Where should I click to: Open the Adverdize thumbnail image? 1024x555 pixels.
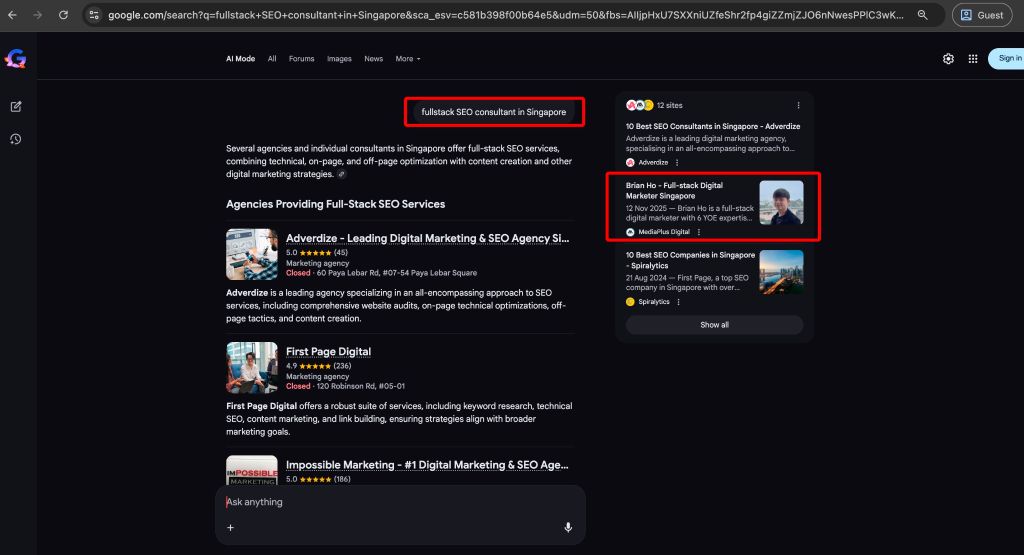251,254
